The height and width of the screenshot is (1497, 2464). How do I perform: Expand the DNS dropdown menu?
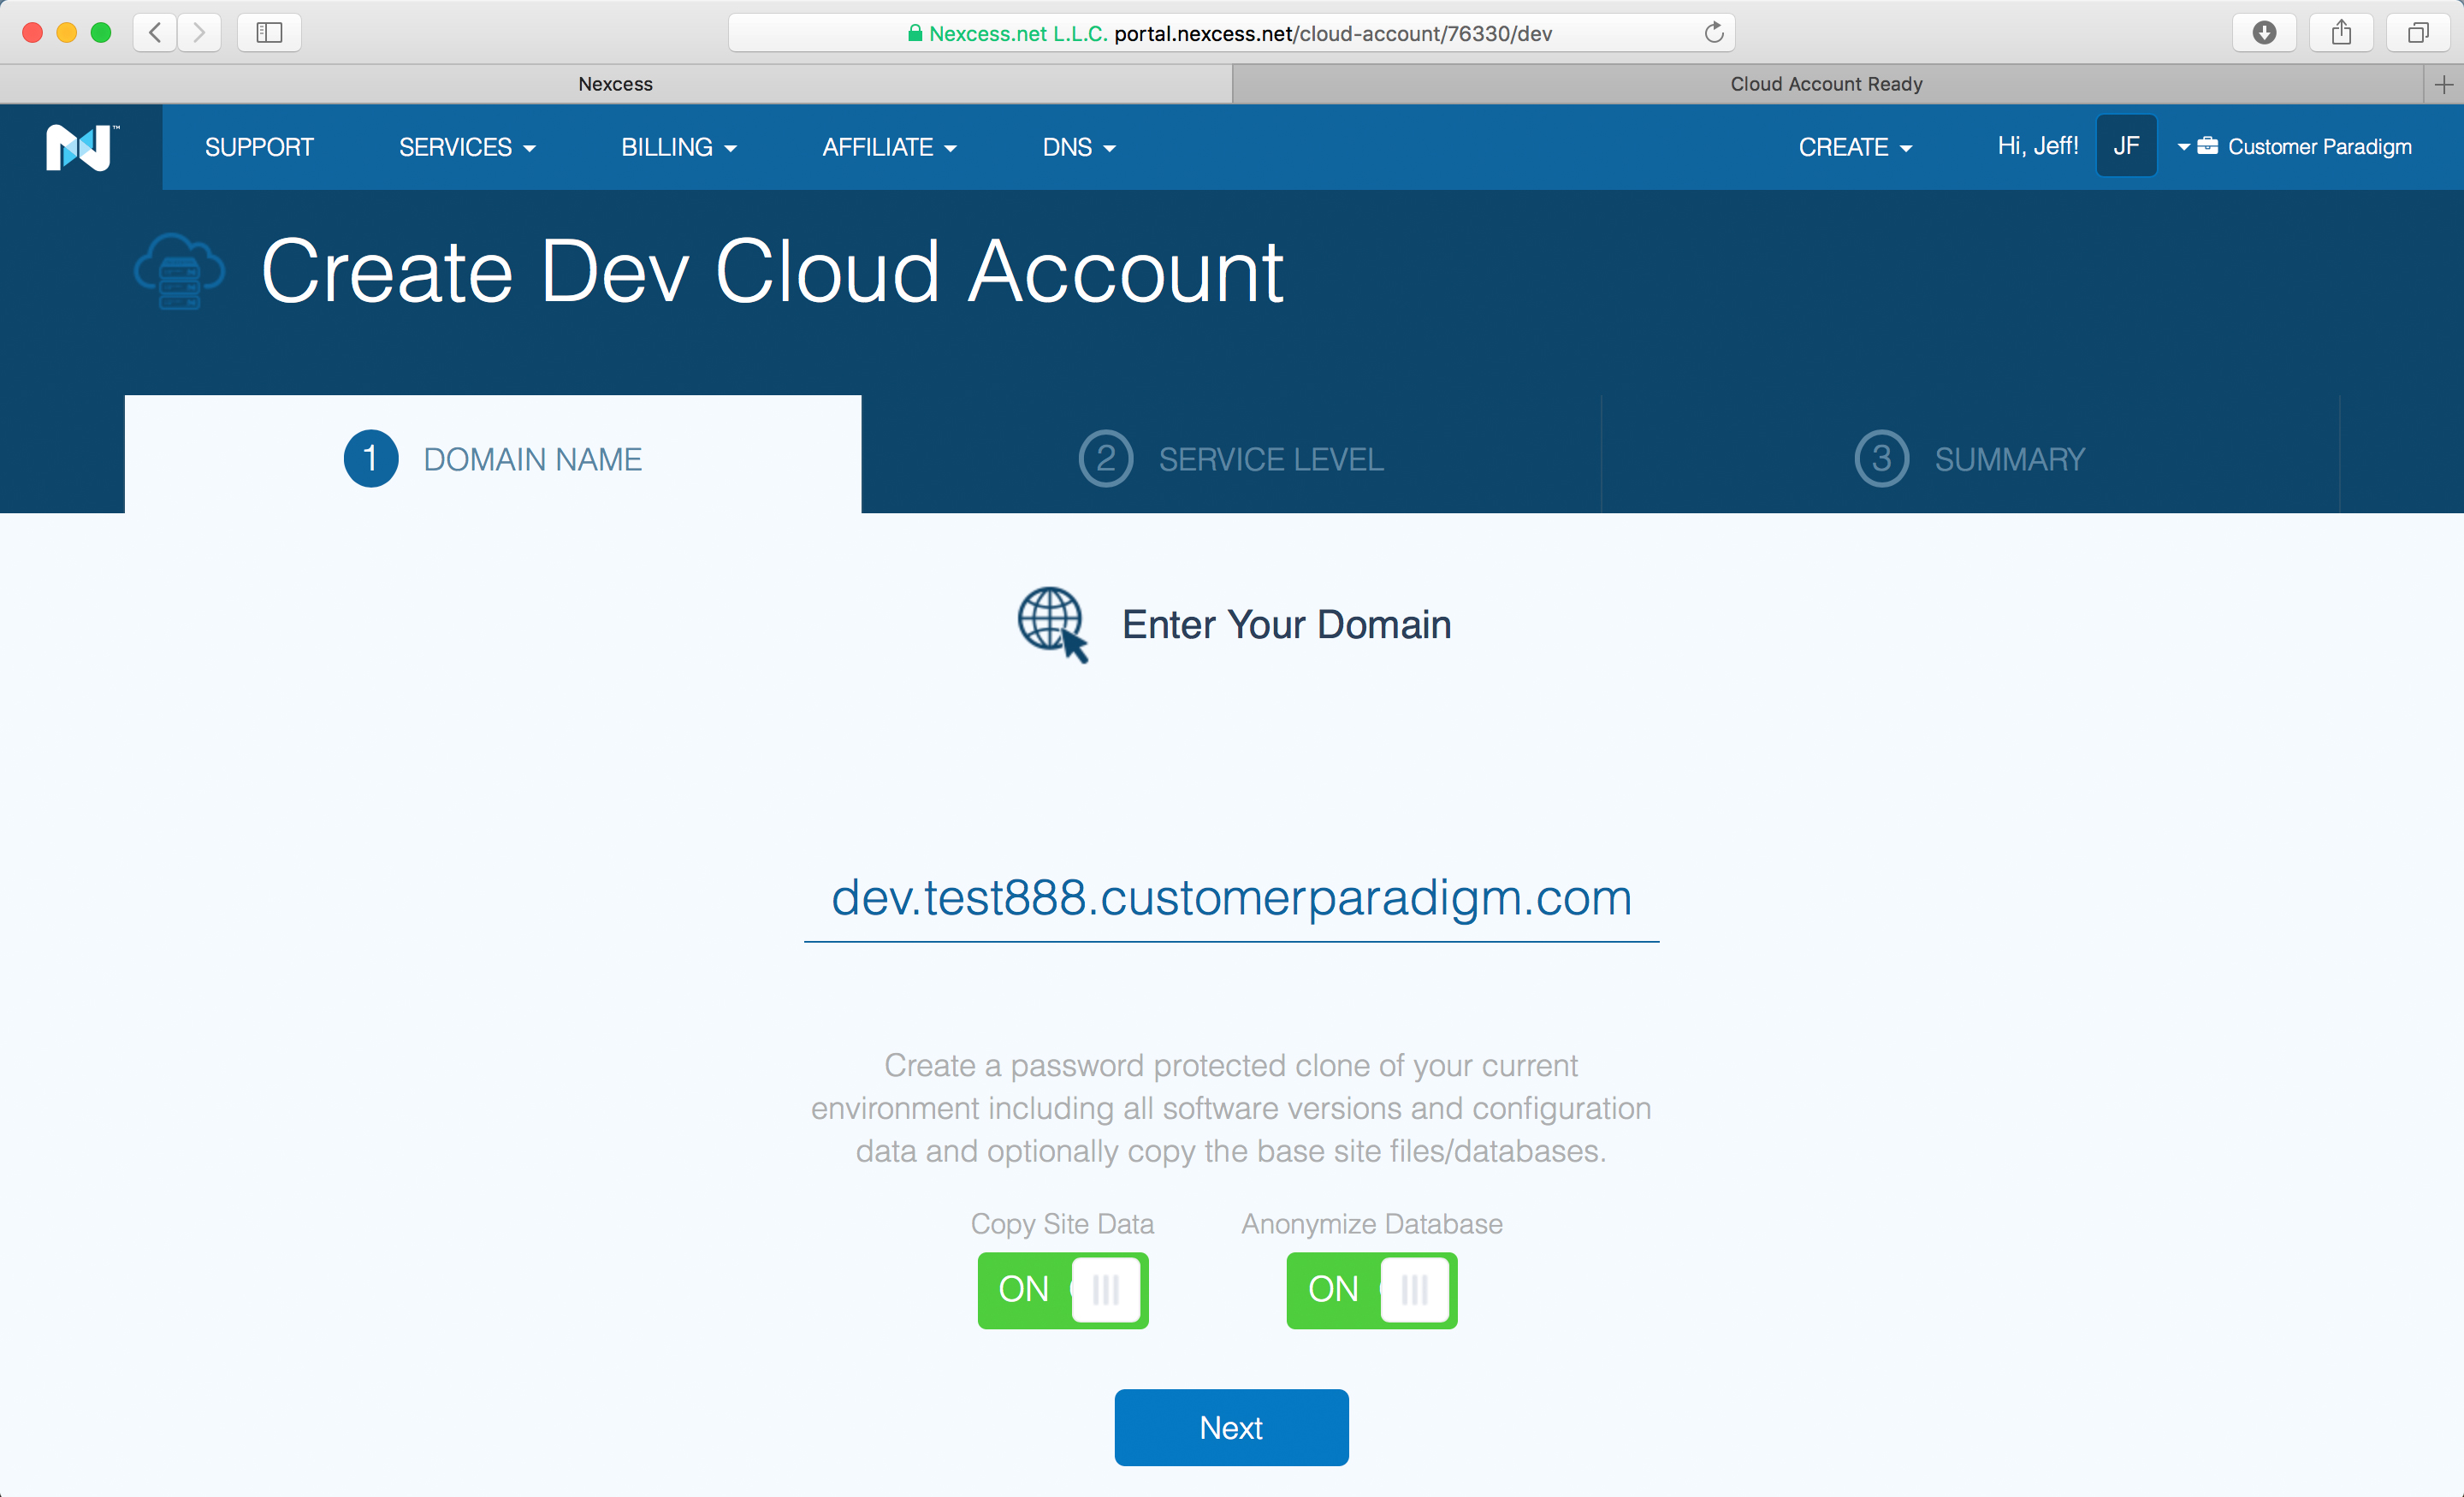[1079, 147]
